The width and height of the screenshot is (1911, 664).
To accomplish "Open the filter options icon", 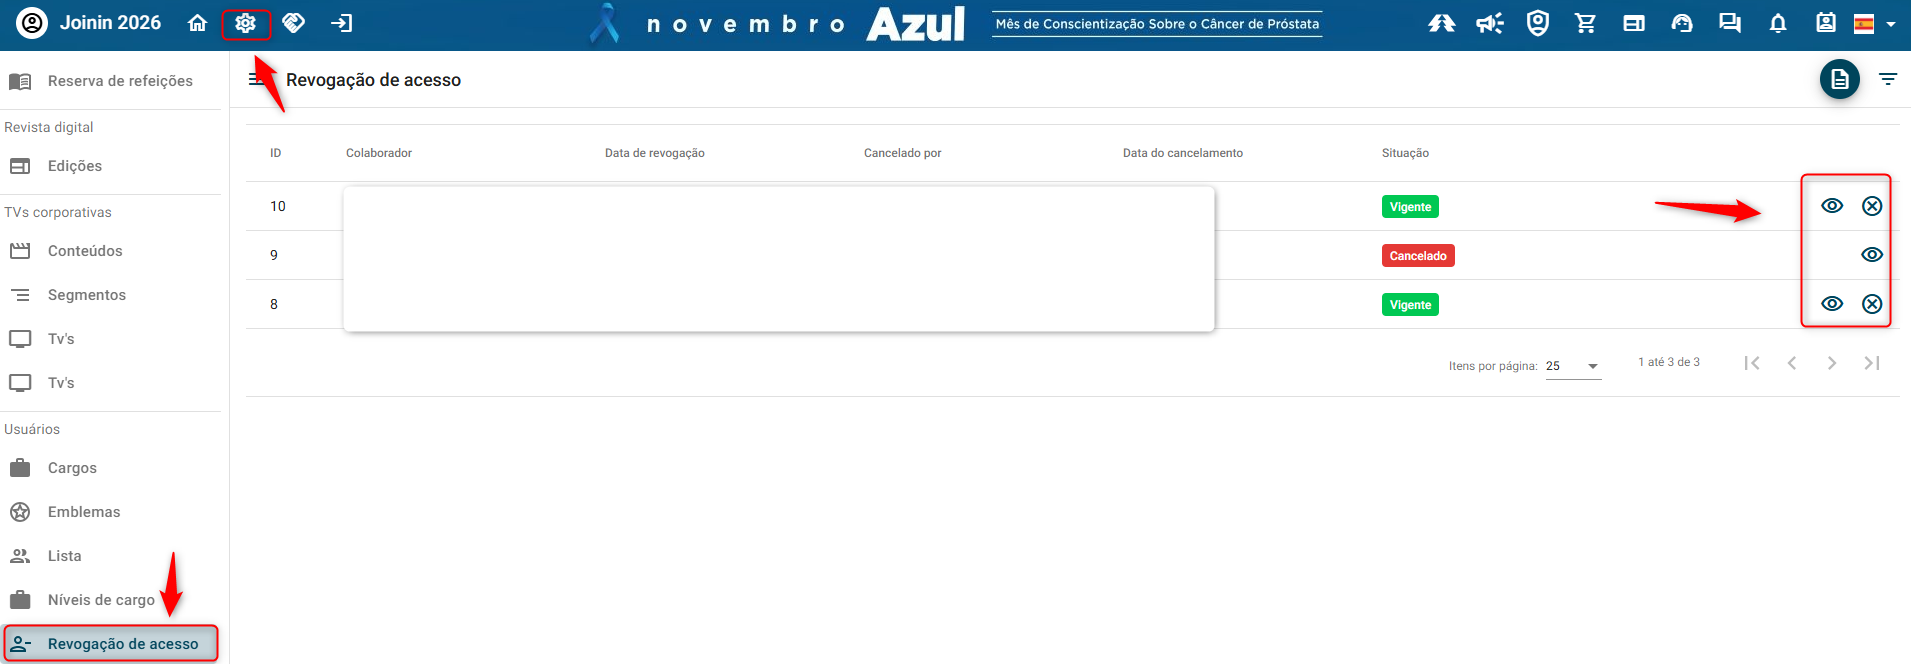I will pyautogui.click(x=1887, y=79).
